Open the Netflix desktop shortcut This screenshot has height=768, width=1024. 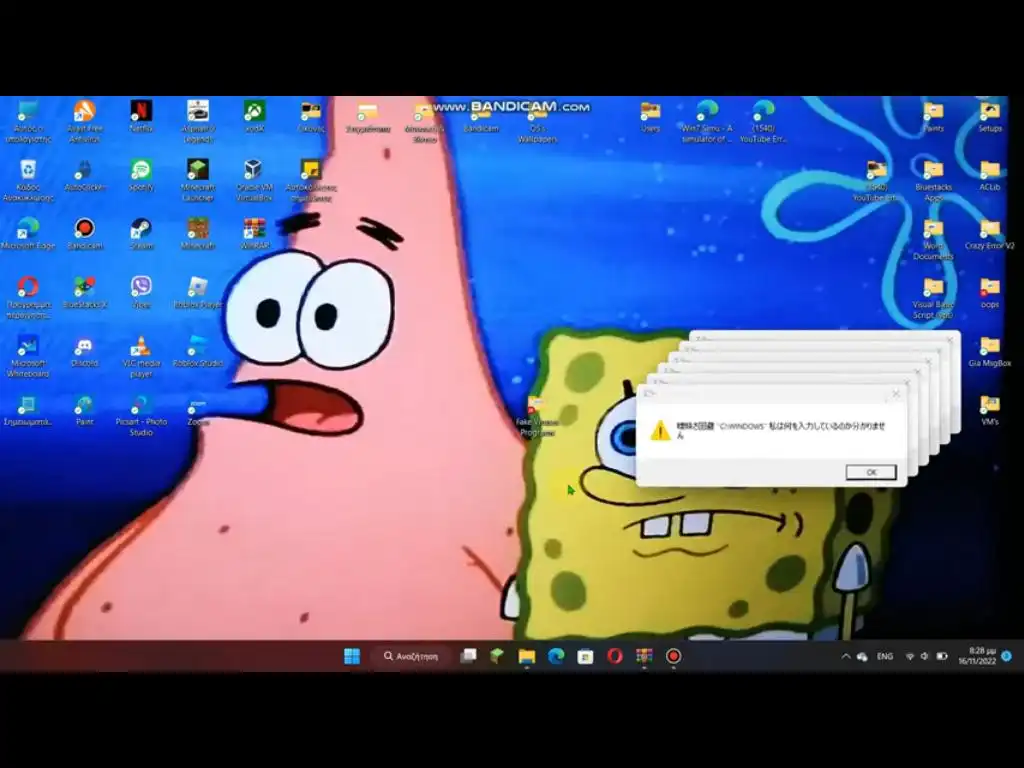click(x=141, y=116)
